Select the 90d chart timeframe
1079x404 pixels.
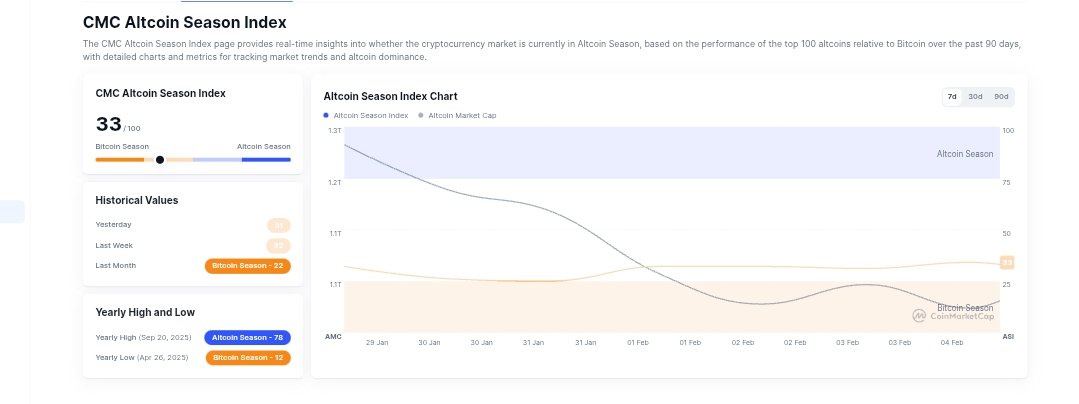[x=1001, y=96]
